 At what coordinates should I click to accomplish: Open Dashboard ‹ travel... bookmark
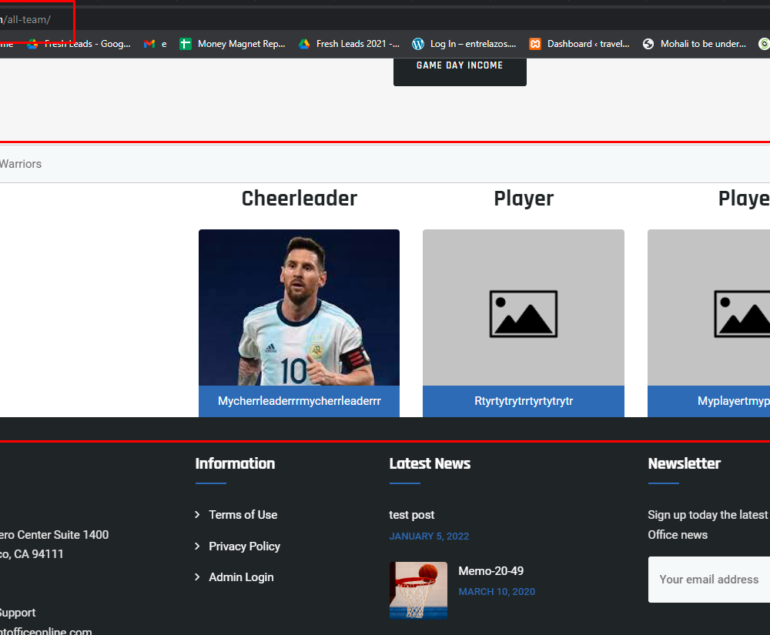pyautogui.click(x=579, y=44)
